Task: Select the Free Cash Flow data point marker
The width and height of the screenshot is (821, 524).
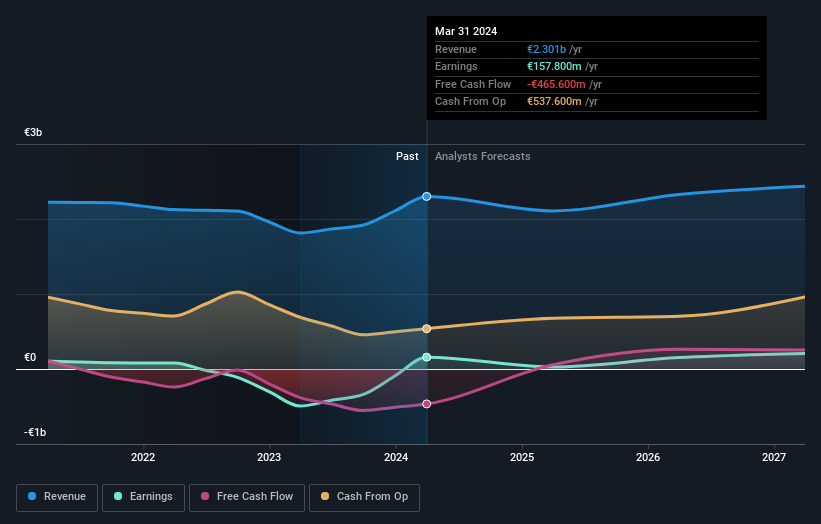Action: point(427,404)
